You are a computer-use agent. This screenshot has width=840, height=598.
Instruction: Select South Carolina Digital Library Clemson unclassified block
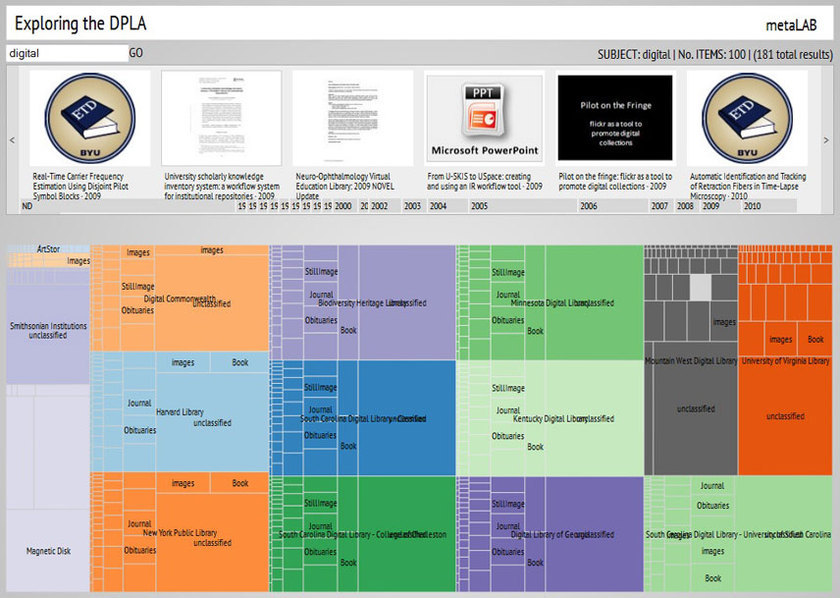407,418
